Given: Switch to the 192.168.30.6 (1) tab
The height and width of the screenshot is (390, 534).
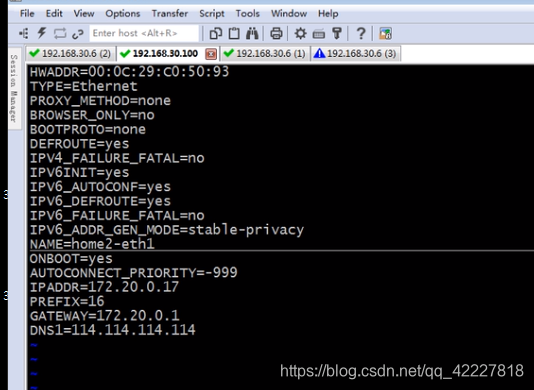Looking at the screenshot, I should (265, 53).
